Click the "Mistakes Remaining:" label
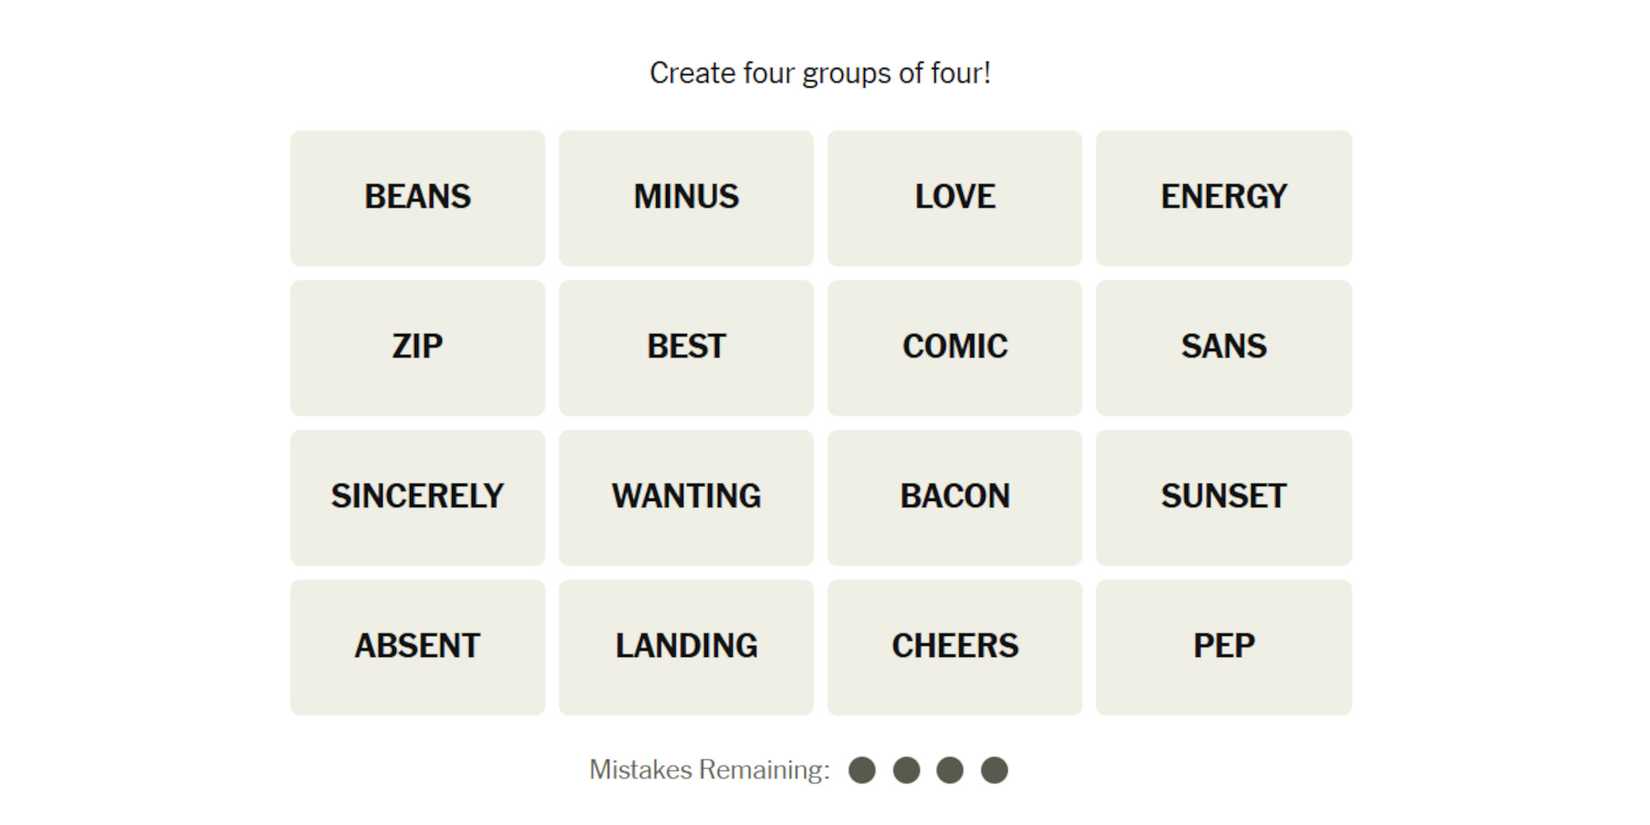This screenshot has width=1650, height=825. [709, 770]
